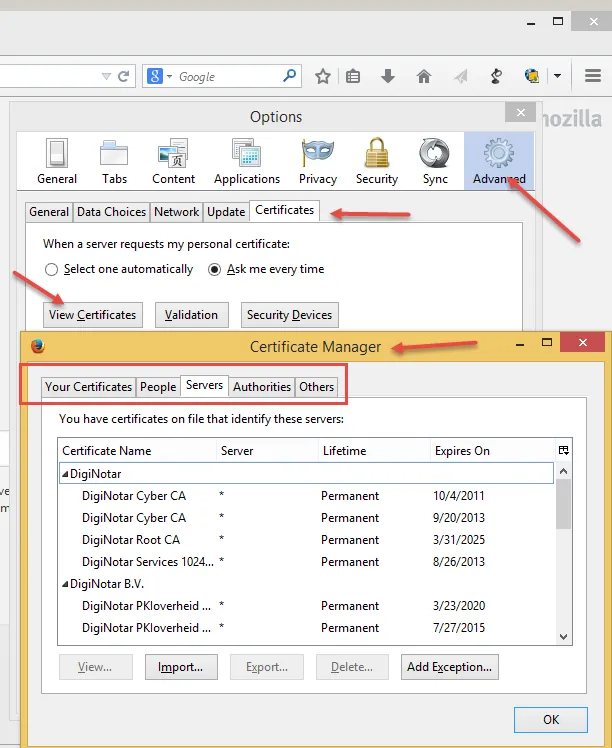Open the Advanced options category
The image size is (612, 748).
pyautogui.click(x=499, y=161)
